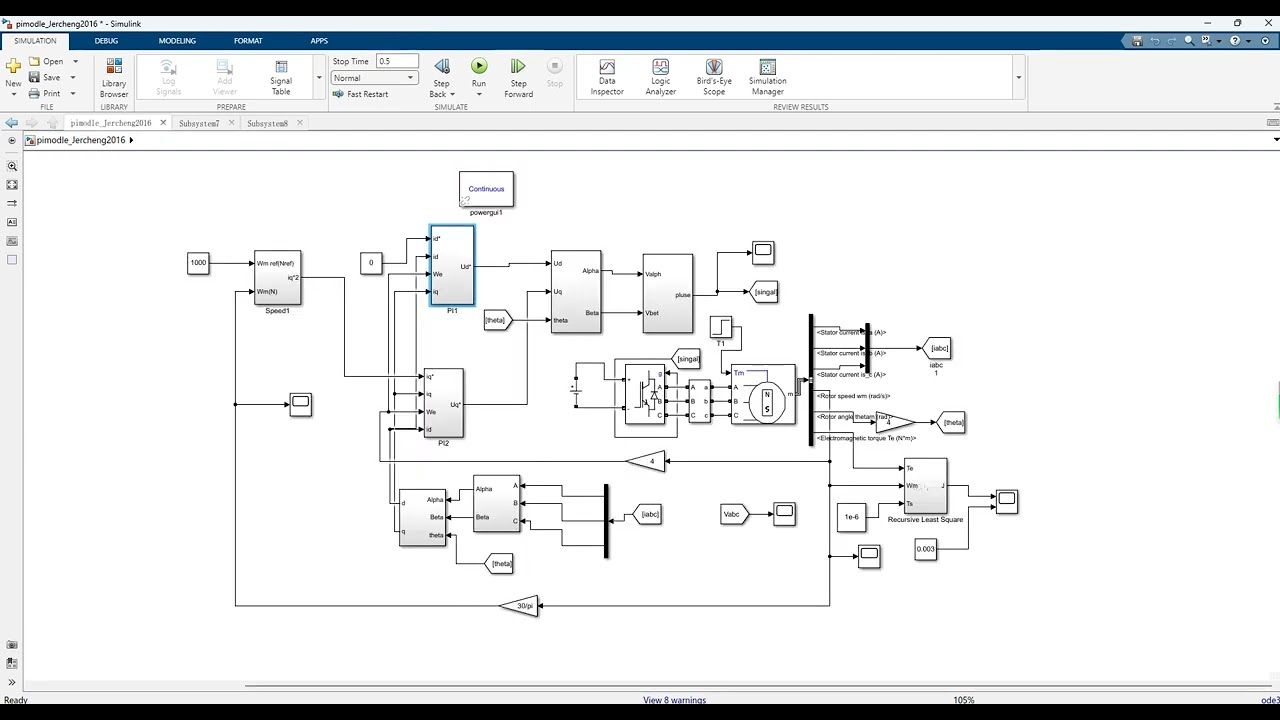The height and width of the screenshot is (720, 1280).
Task: Select the 0.003 constant block
Action: pyautogui.click(x=926, y=548)
